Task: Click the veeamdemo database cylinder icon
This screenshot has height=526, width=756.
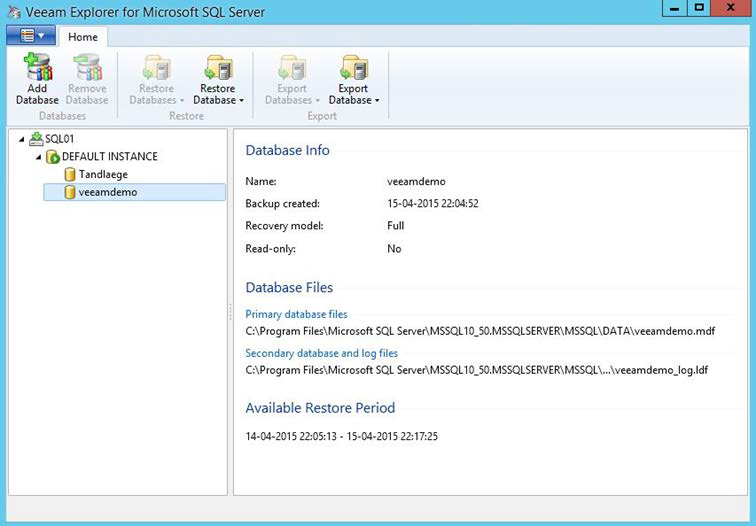Action: tap(70, 192)
